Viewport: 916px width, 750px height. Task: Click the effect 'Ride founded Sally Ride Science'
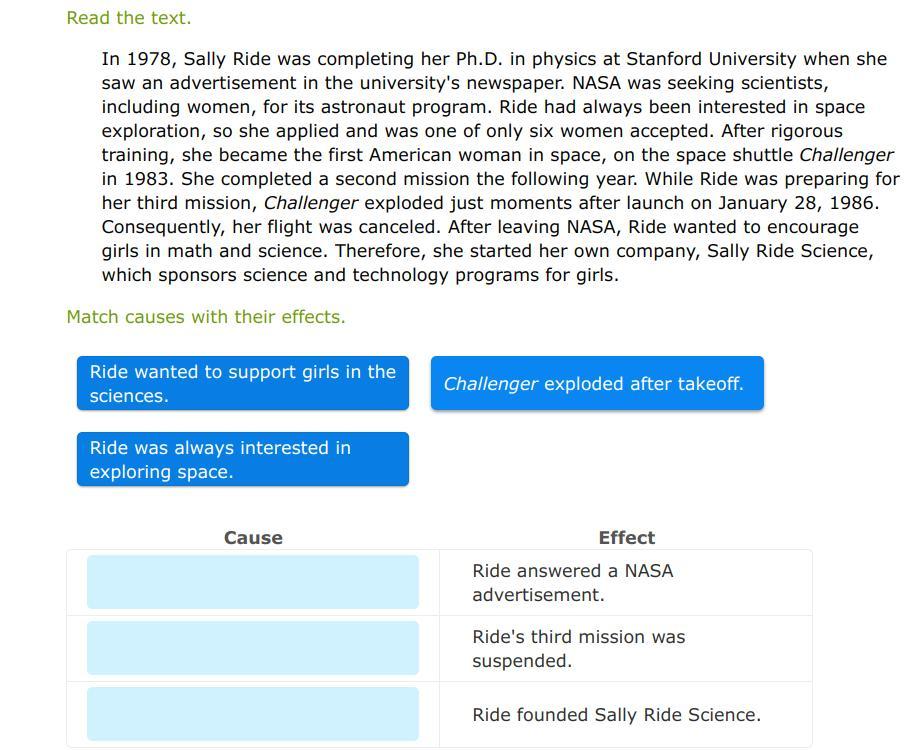[x=616, y=714]
